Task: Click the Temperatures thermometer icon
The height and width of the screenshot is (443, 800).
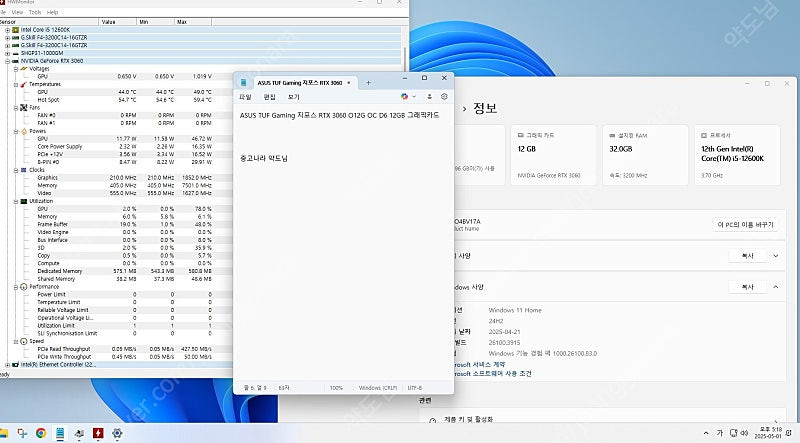Action: pos(23,84)
